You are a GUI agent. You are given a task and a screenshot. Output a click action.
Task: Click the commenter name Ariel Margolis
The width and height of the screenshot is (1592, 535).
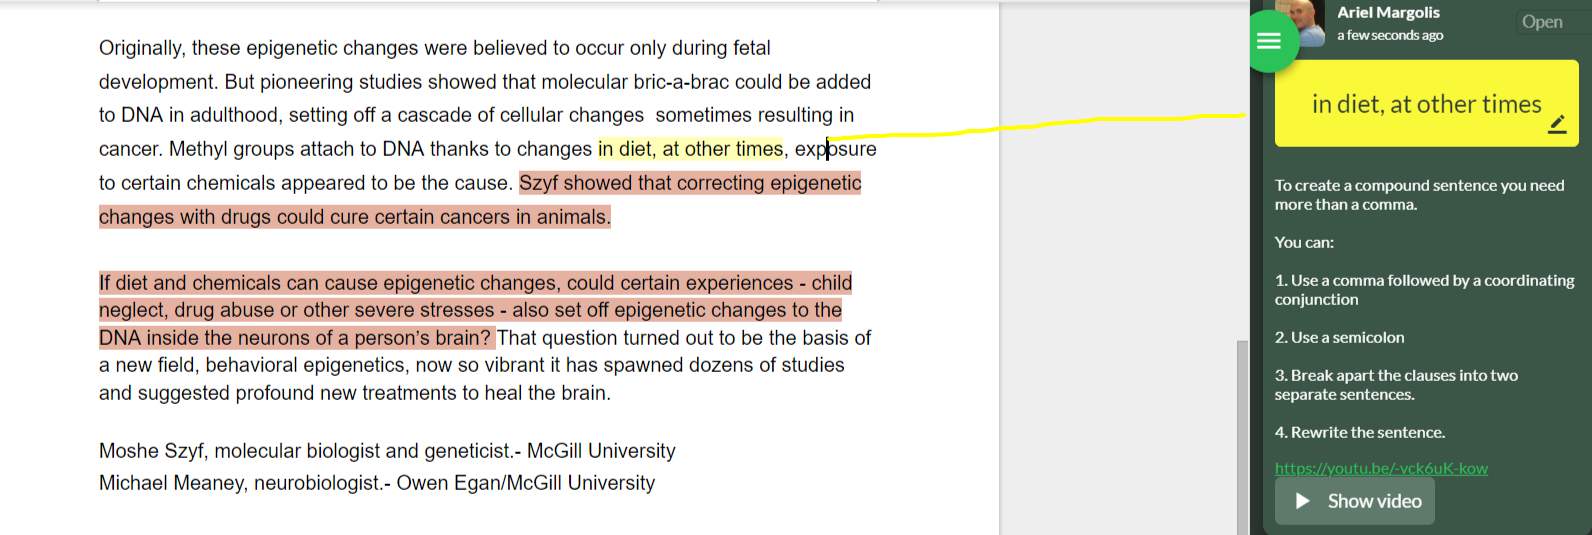(1388, 12)
